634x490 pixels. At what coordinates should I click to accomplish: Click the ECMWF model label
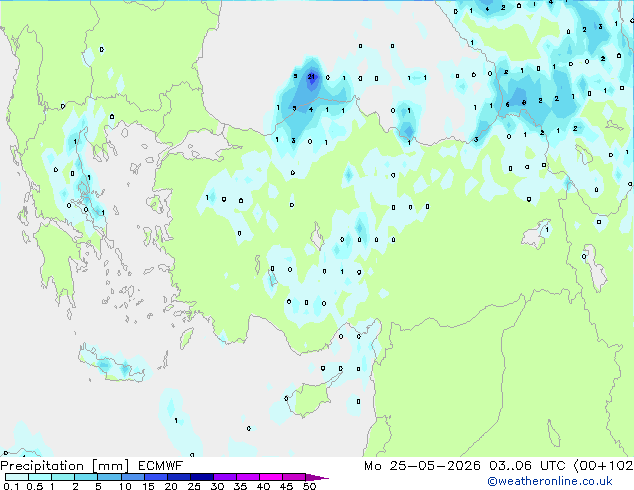[x=161, y=466]
